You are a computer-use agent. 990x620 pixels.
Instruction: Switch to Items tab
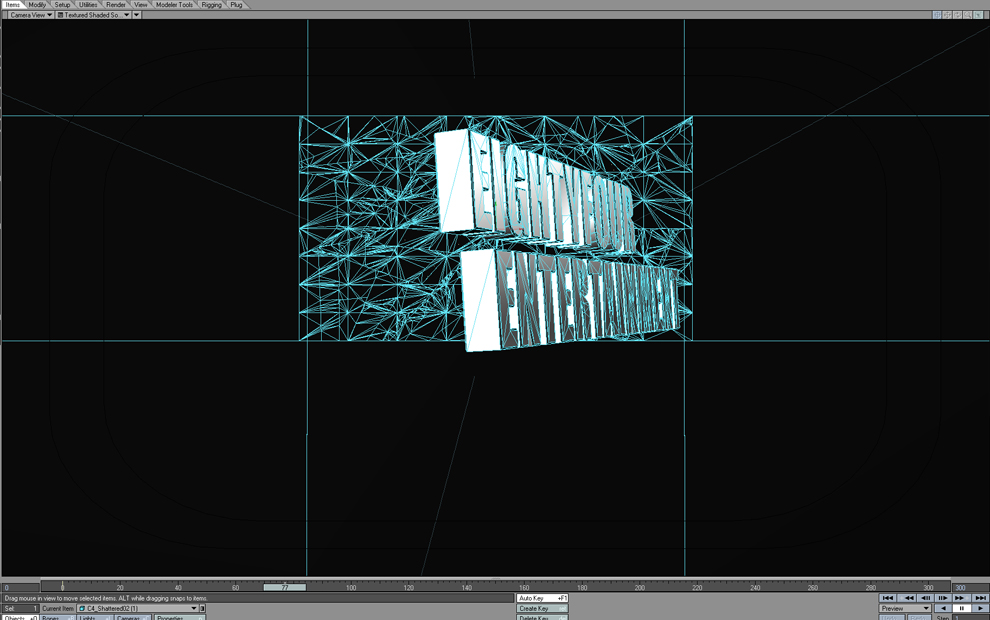[x=13, y=4]
